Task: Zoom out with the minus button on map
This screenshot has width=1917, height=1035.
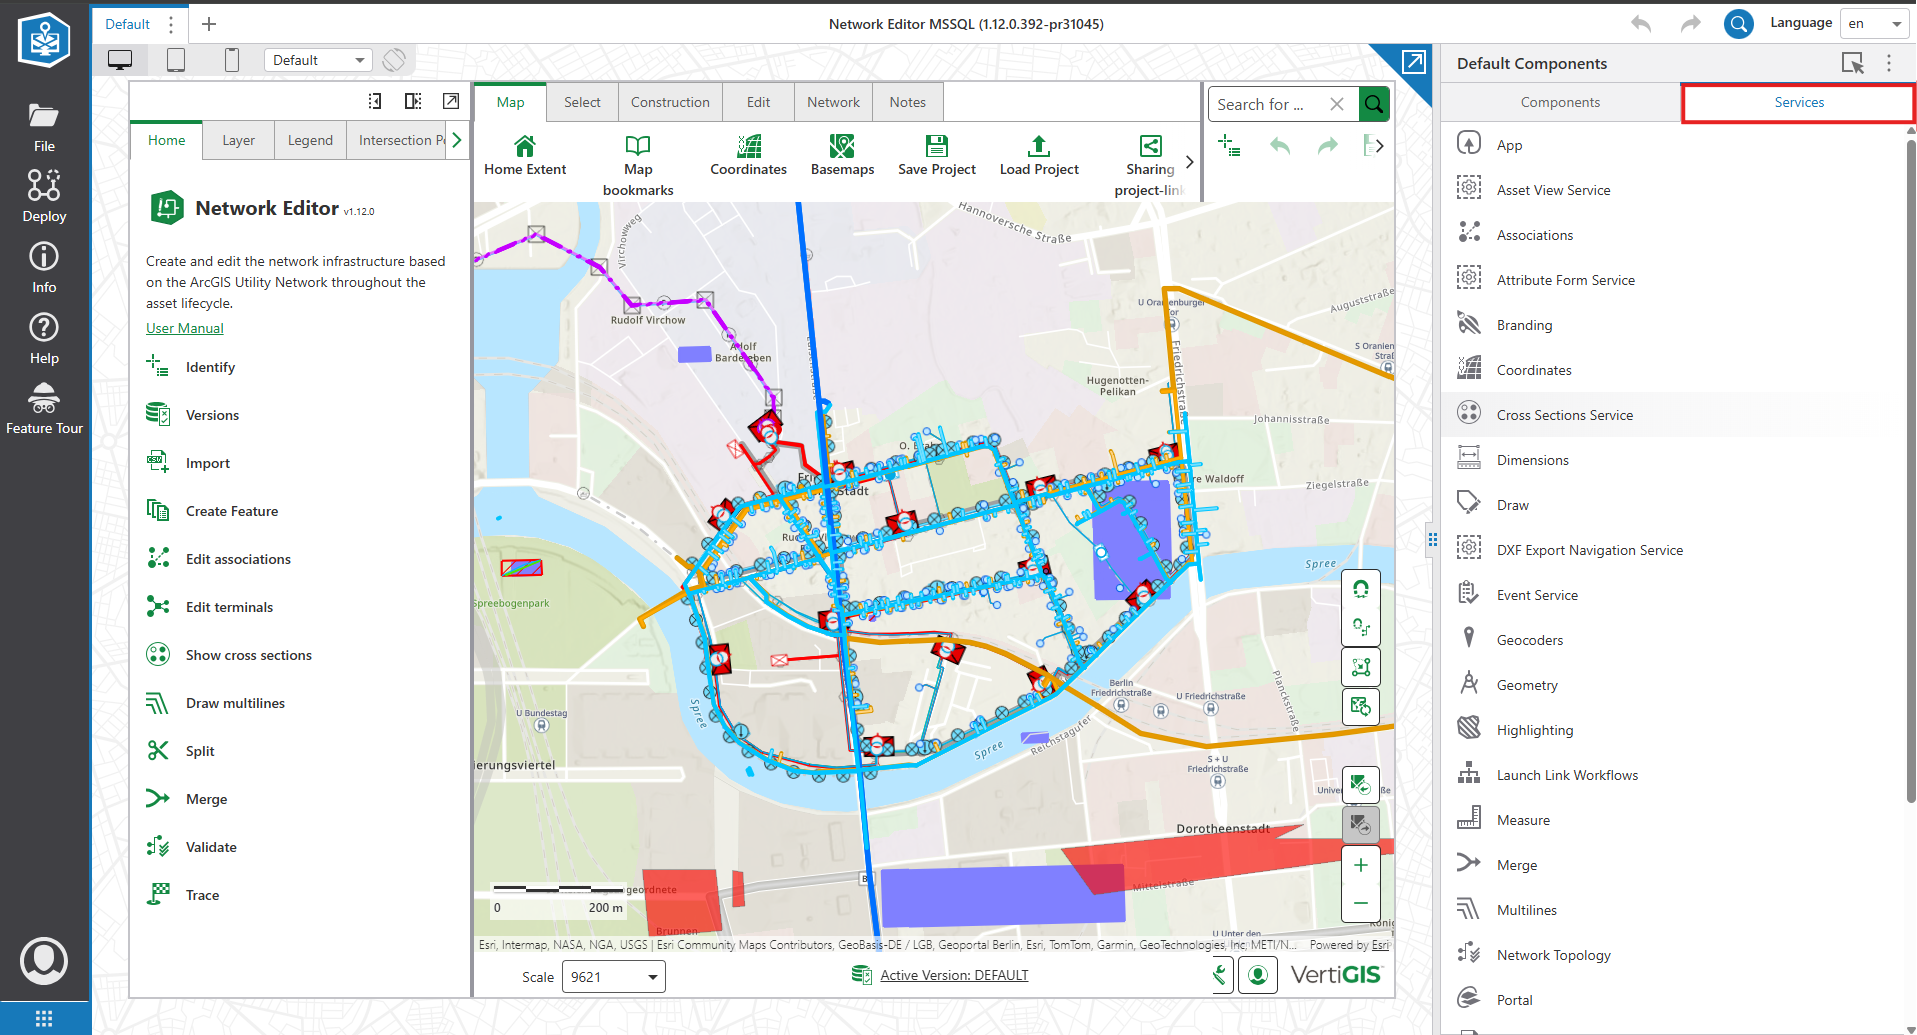Action: point(1360,903)
